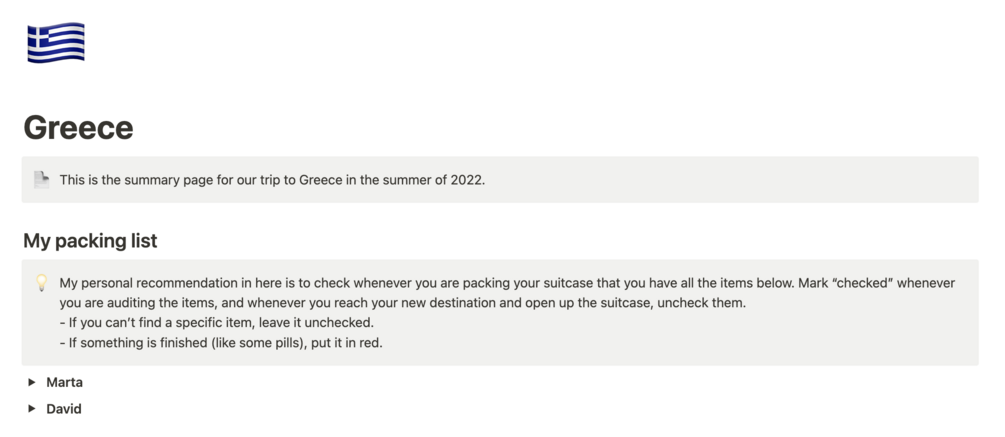The image size is (1005, 437).
Task: Expand the Marta toggle arrow
Action: (x=31, y=383)
